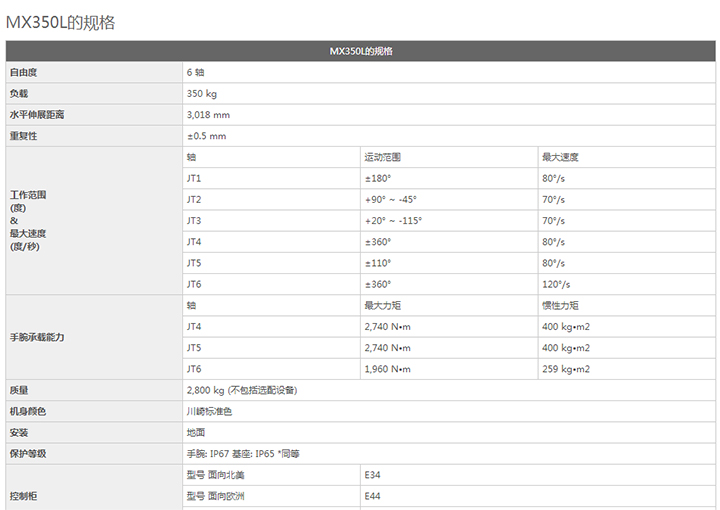
Task: Click the '1,960 N•m' torque value
Action: (x=388, y=369)
